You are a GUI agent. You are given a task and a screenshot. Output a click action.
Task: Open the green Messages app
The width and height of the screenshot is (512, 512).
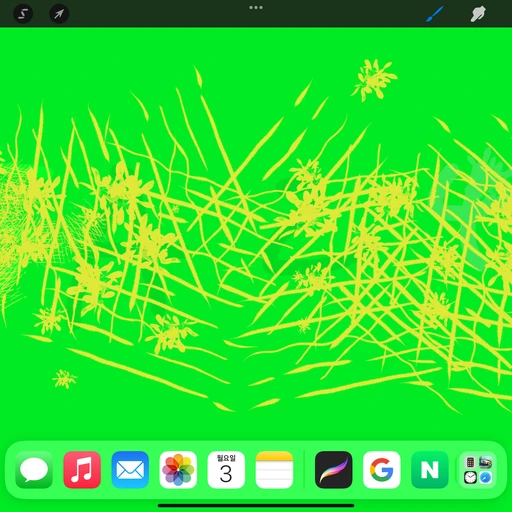coord(34,470)
